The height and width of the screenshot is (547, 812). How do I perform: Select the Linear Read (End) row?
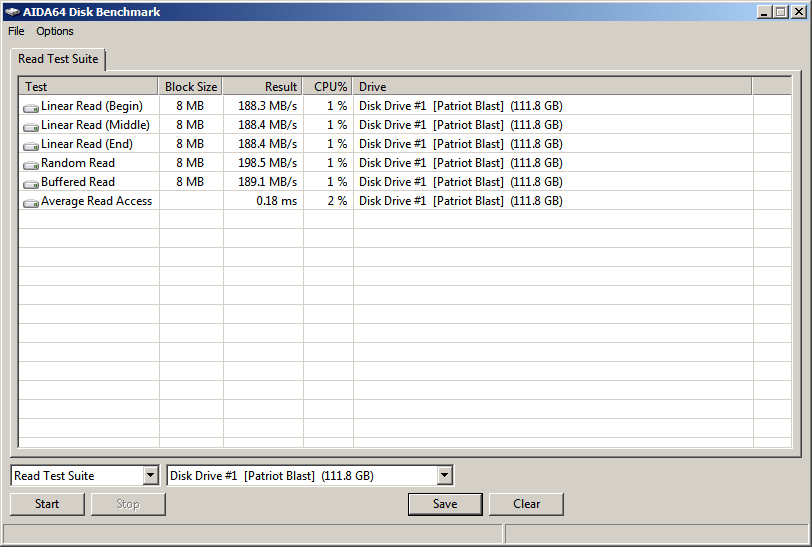[x=405, y=144]
